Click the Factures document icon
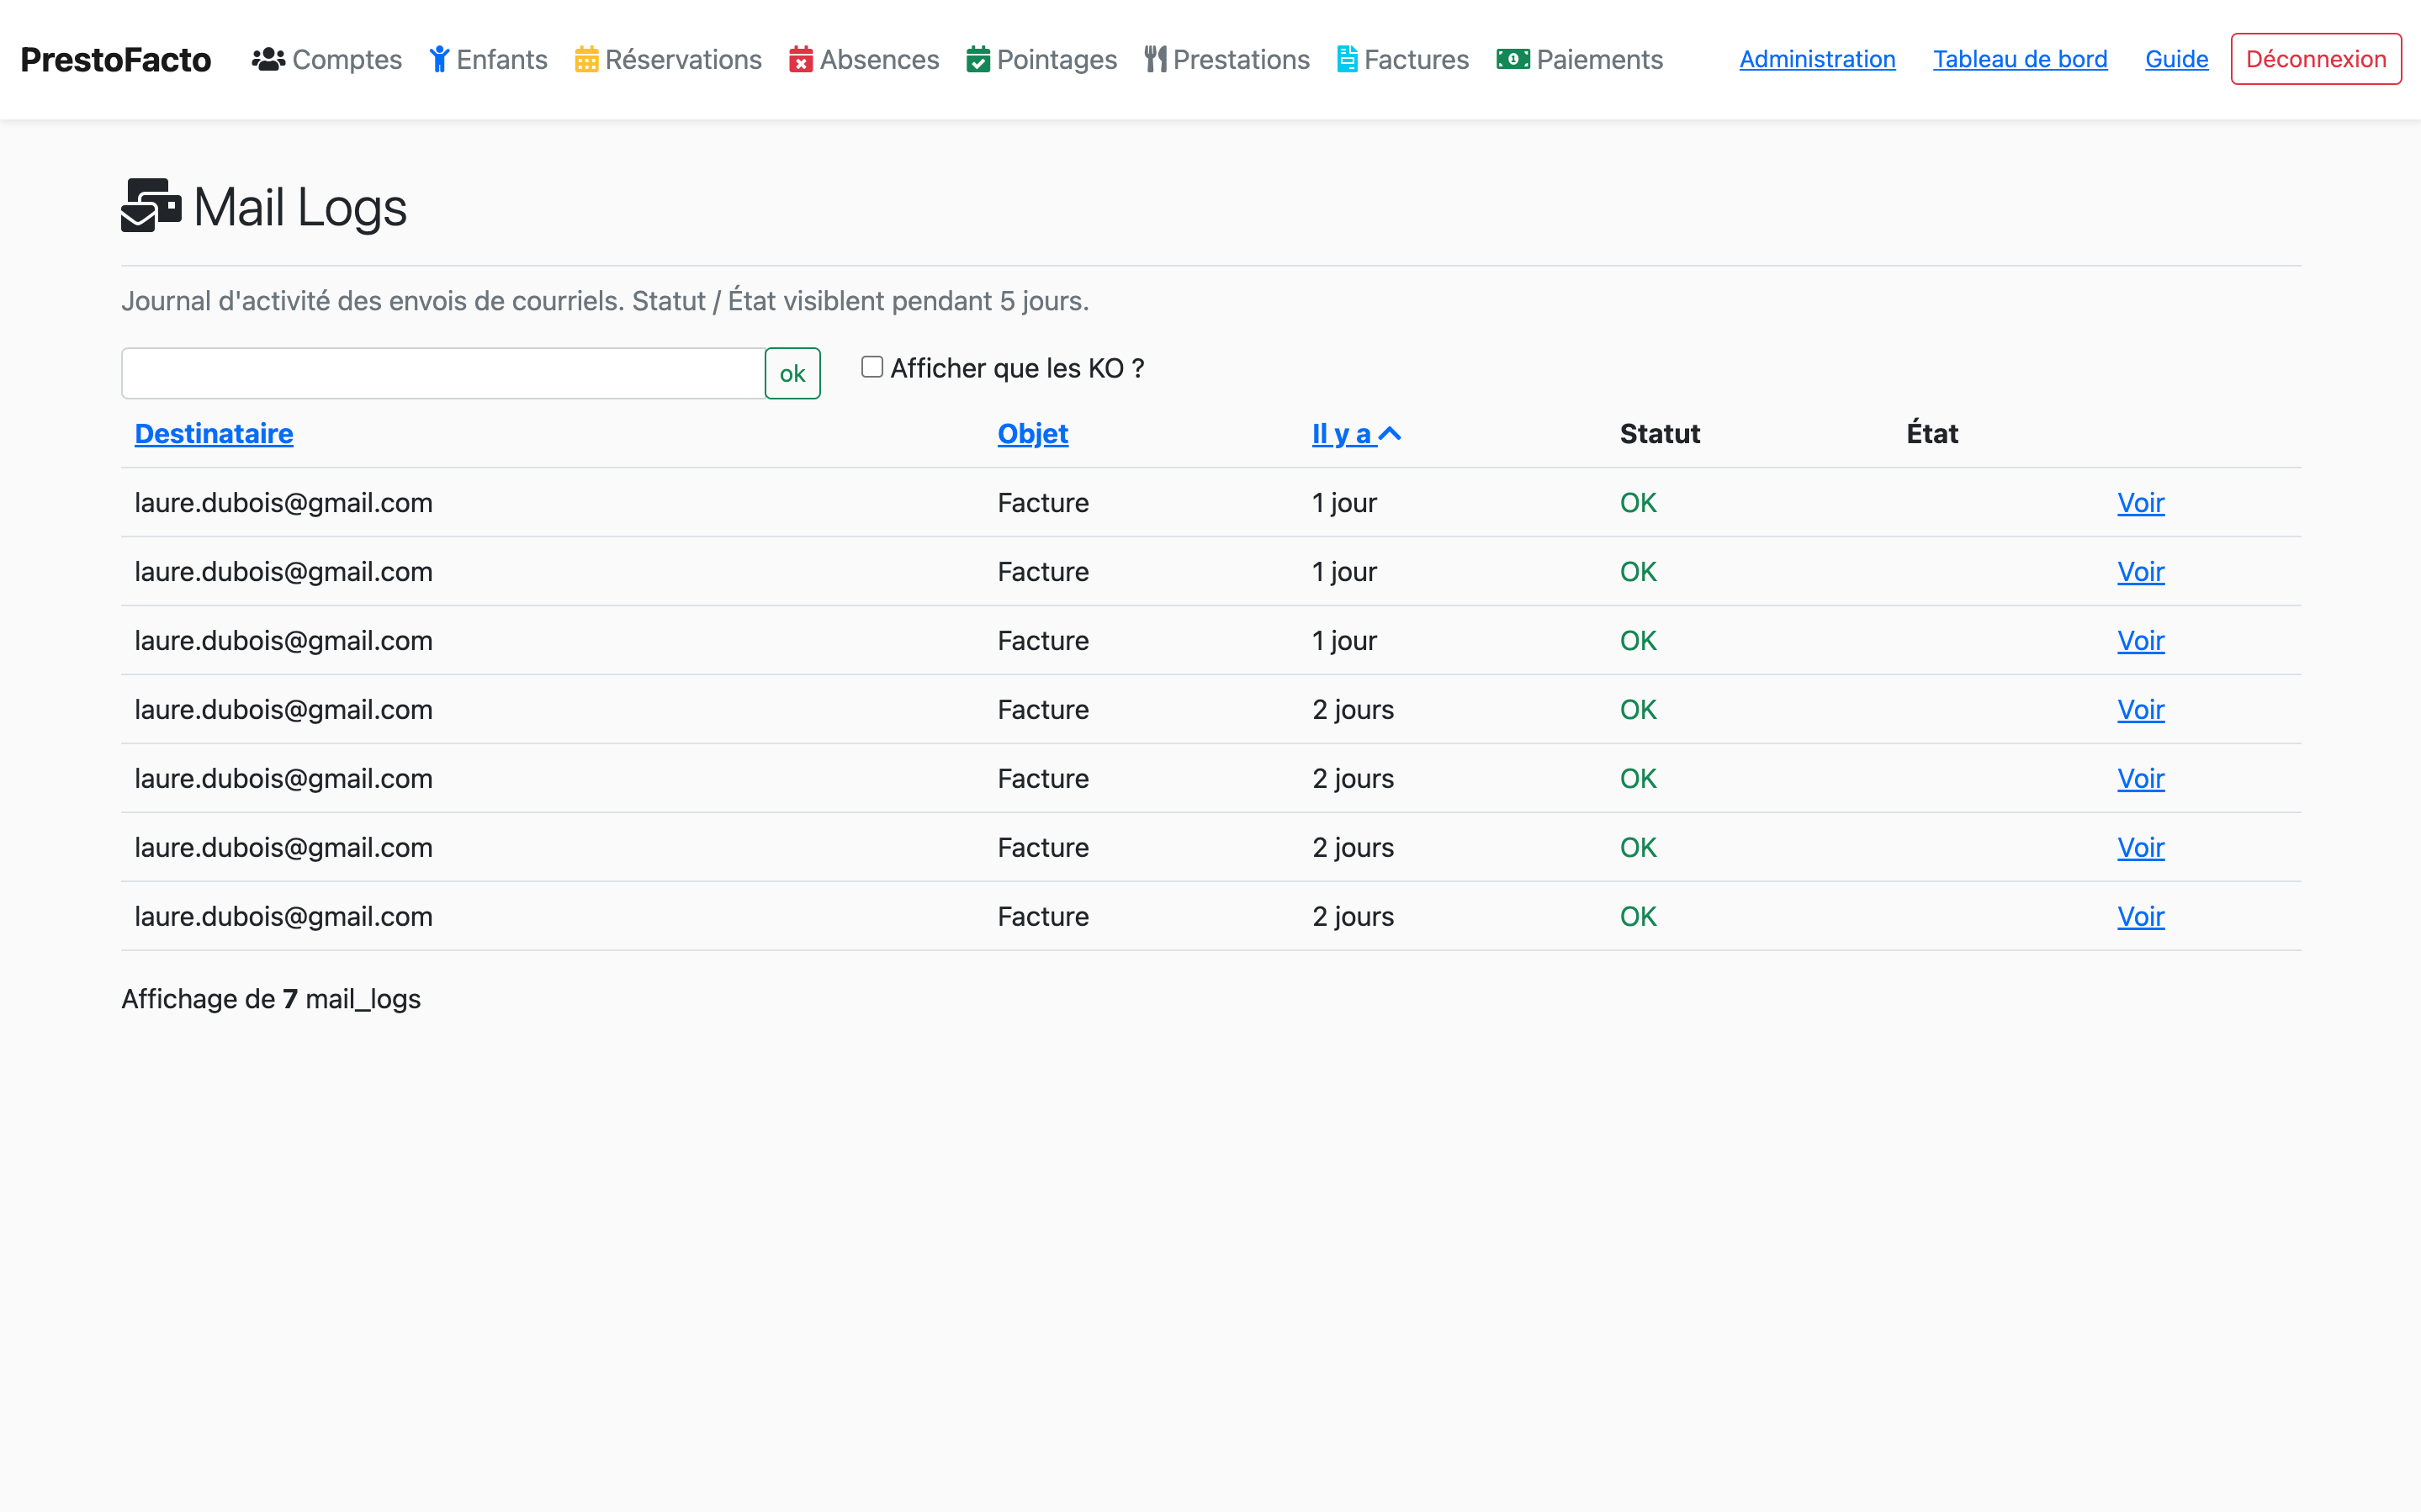 pyautogui.click(x=1347, y=60)
